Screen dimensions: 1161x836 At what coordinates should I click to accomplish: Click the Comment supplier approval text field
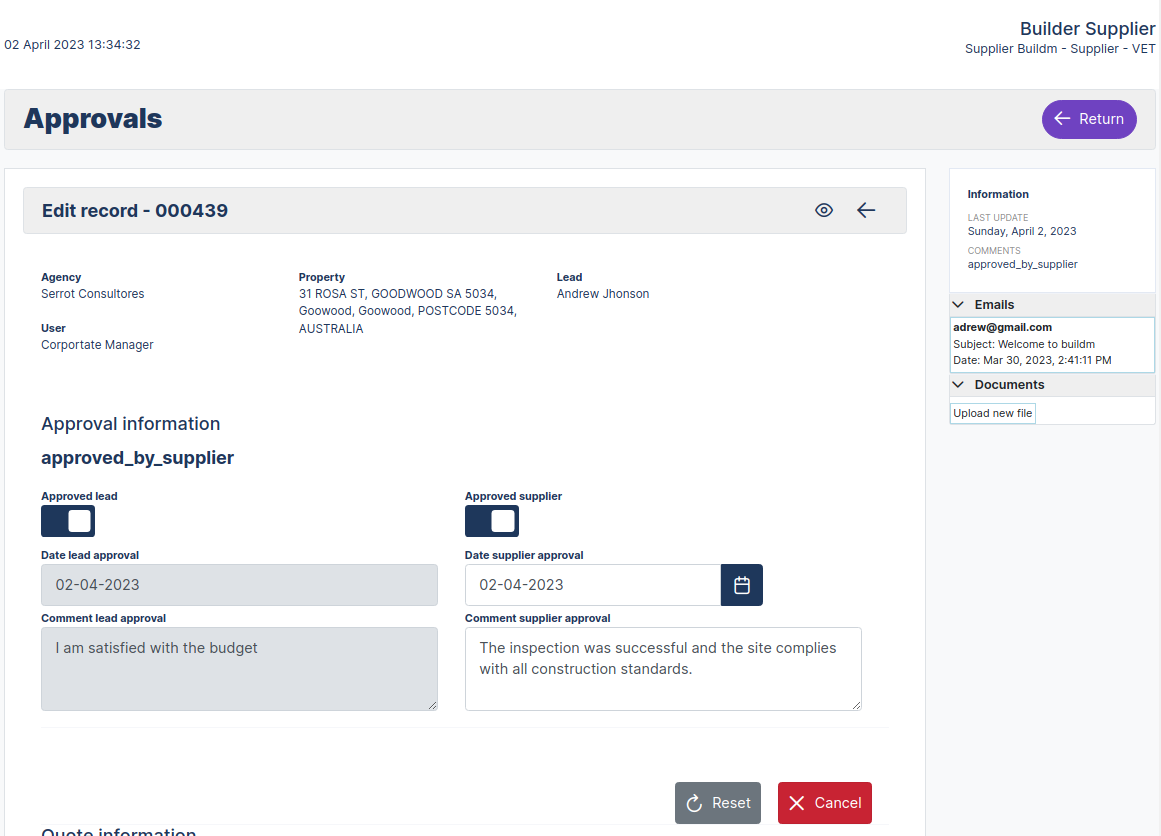coord(662,668)
